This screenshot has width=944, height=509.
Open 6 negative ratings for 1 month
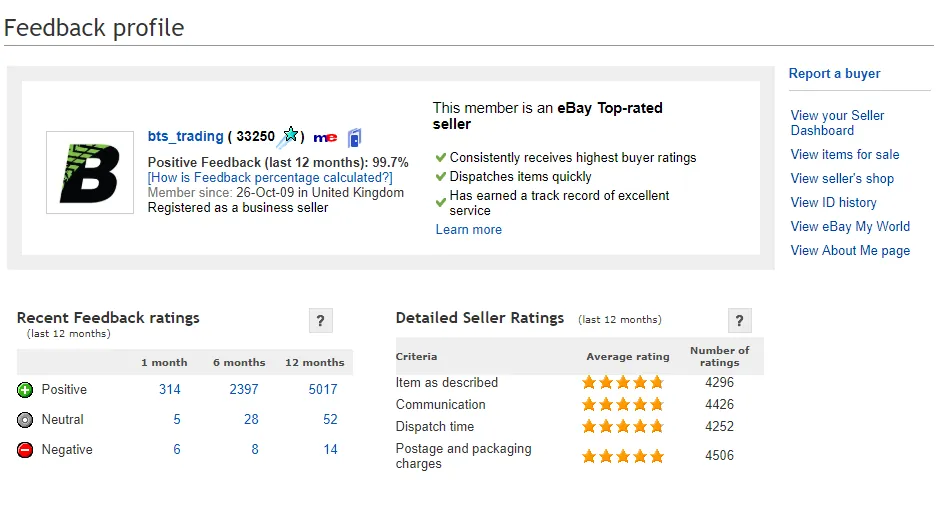point(177,450)
